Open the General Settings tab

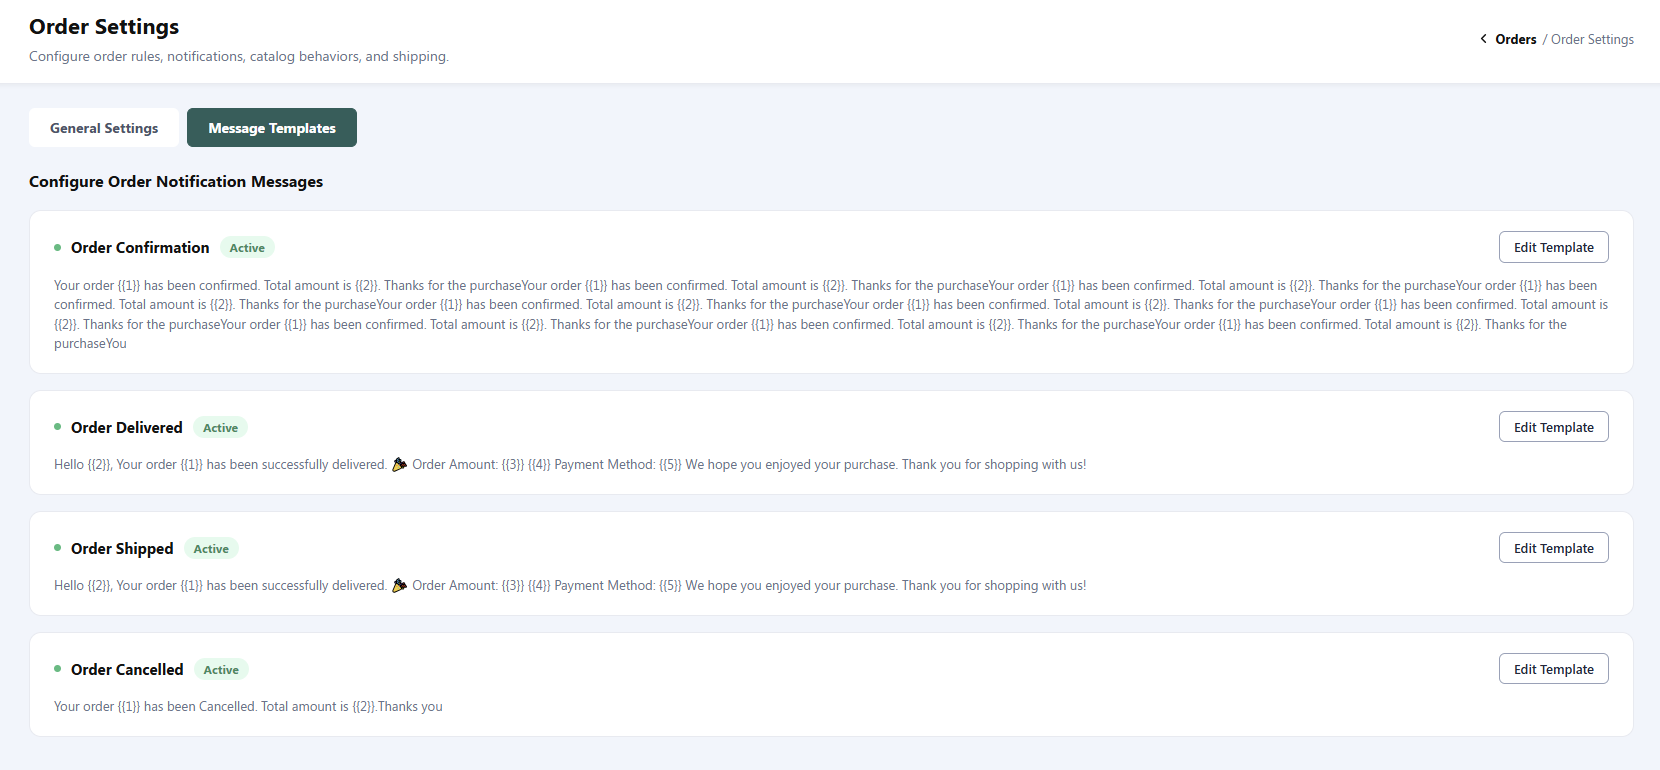pos(104,128)
